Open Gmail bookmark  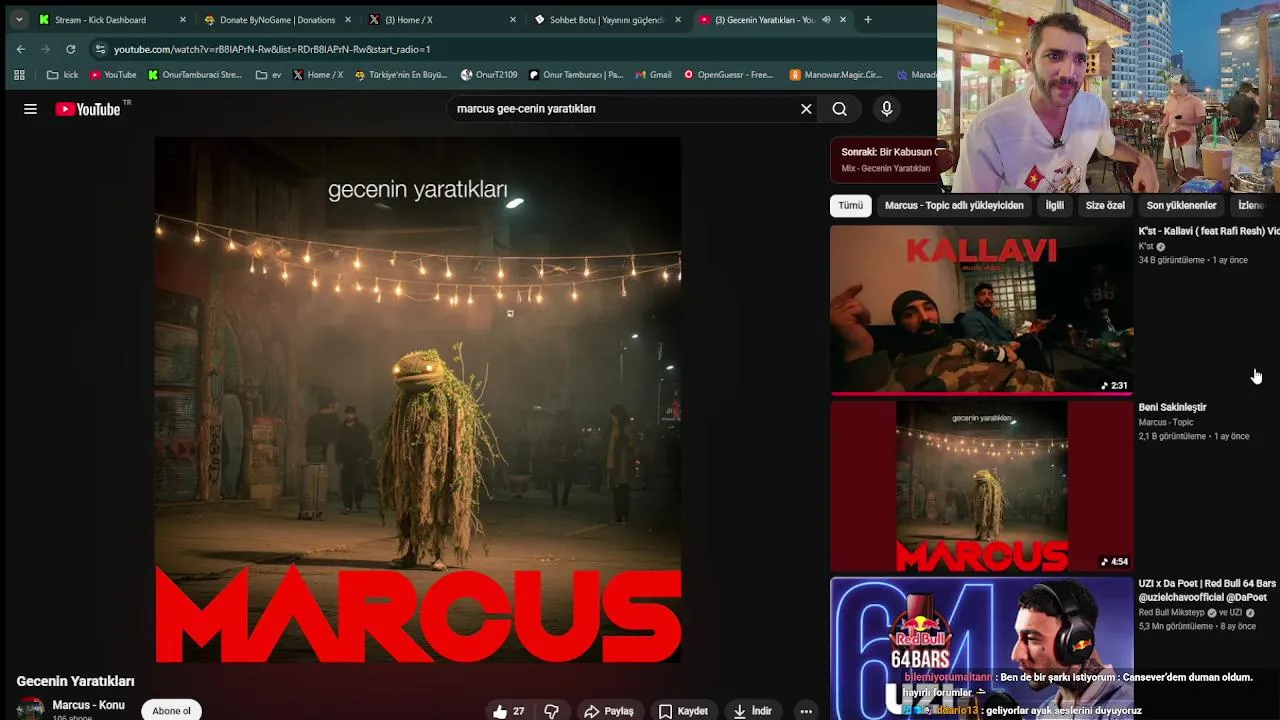click(x=652, y=74)
